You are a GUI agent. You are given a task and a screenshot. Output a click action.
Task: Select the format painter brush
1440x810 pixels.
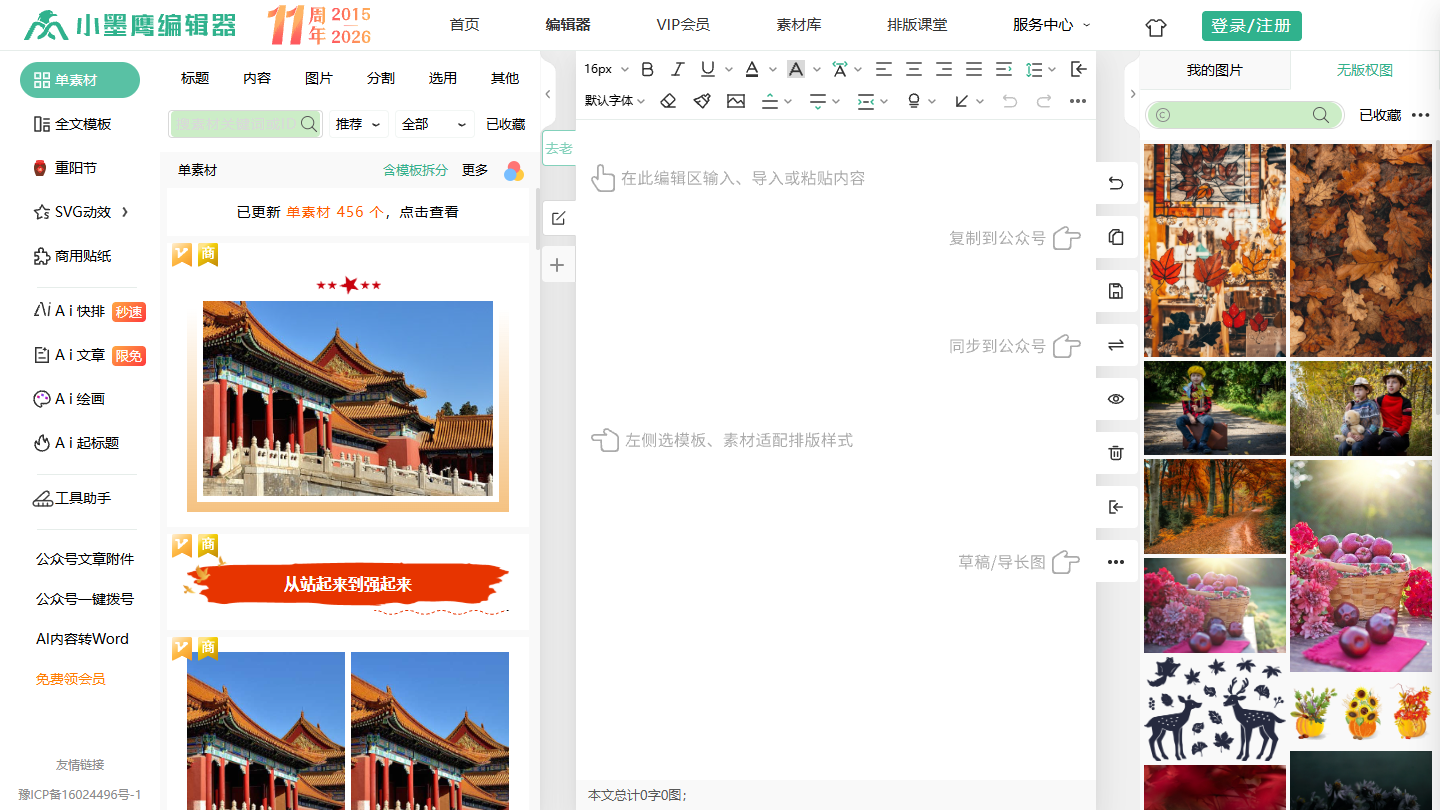(702, 101)
